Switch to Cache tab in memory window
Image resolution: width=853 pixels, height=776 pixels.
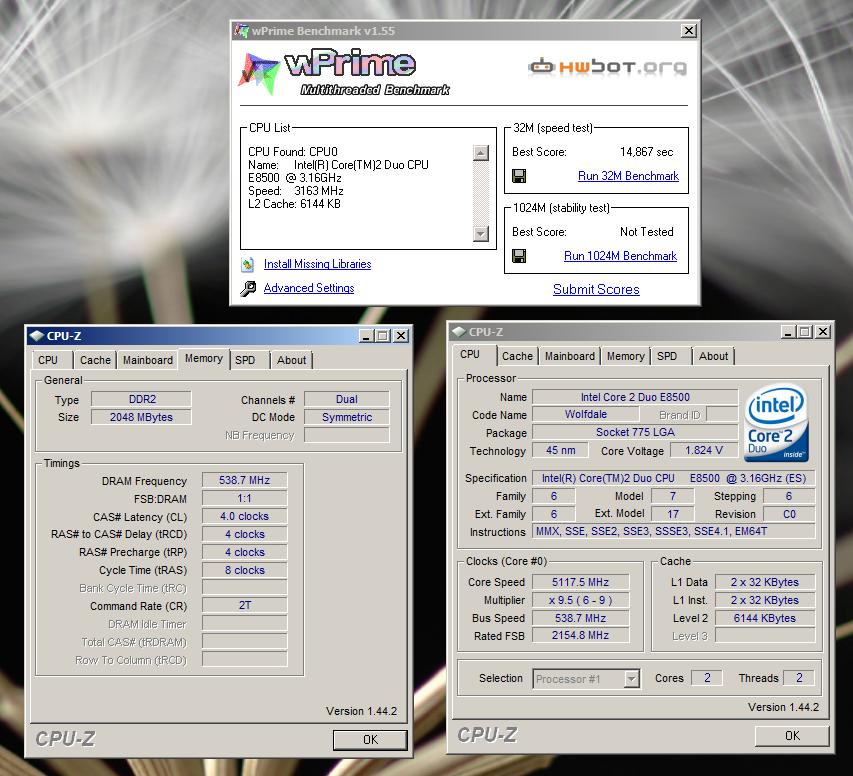(x=95, y=360)
